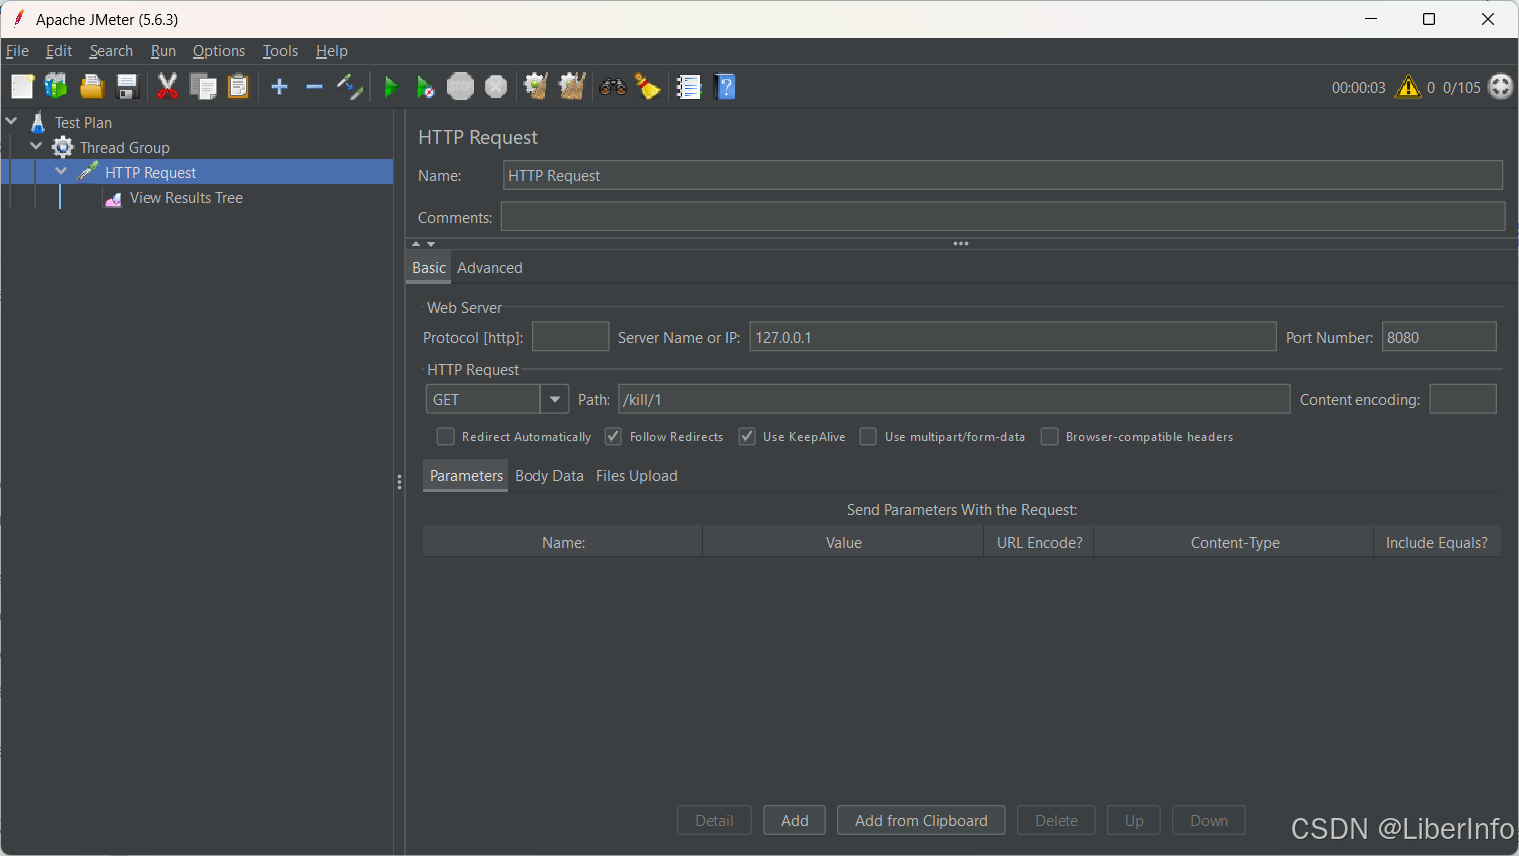Click the green Start test run icon
The width and height of the screenshot is (1519, 856).
pyautogui.click(x=391, y=88)
